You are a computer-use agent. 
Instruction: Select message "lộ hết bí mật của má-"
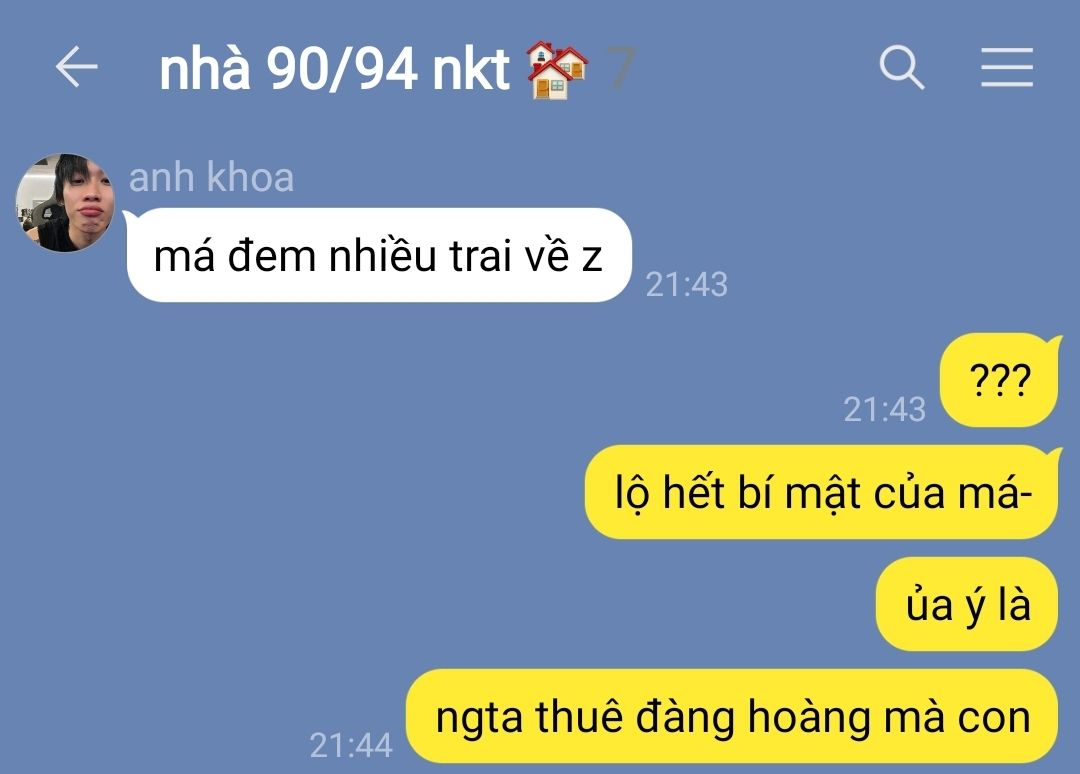[822, 492]
